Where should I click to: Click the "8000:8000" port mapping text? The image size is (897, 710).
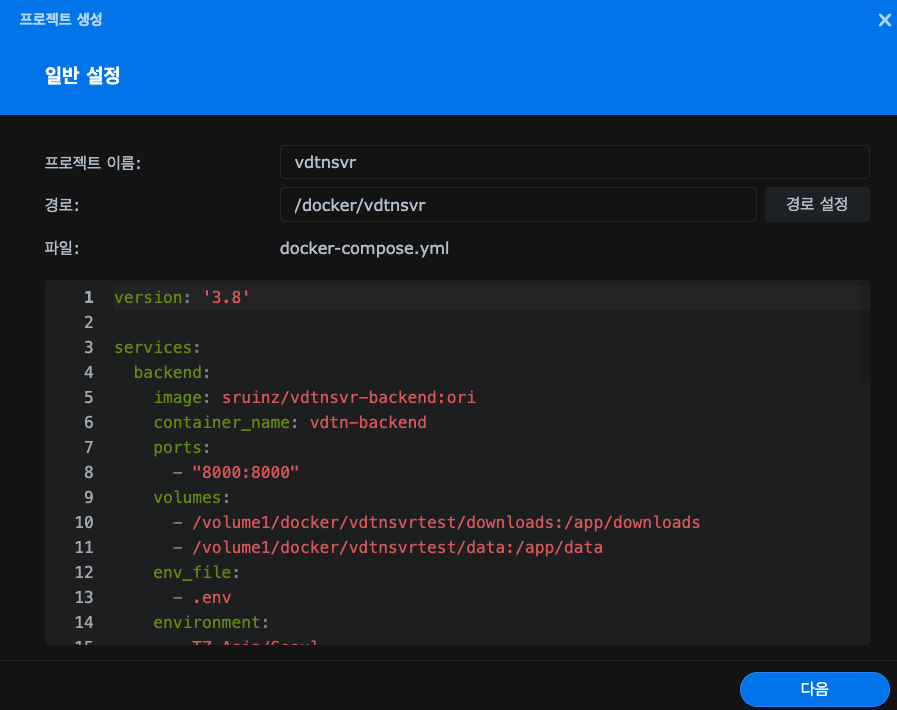click(x=246, y=472)
